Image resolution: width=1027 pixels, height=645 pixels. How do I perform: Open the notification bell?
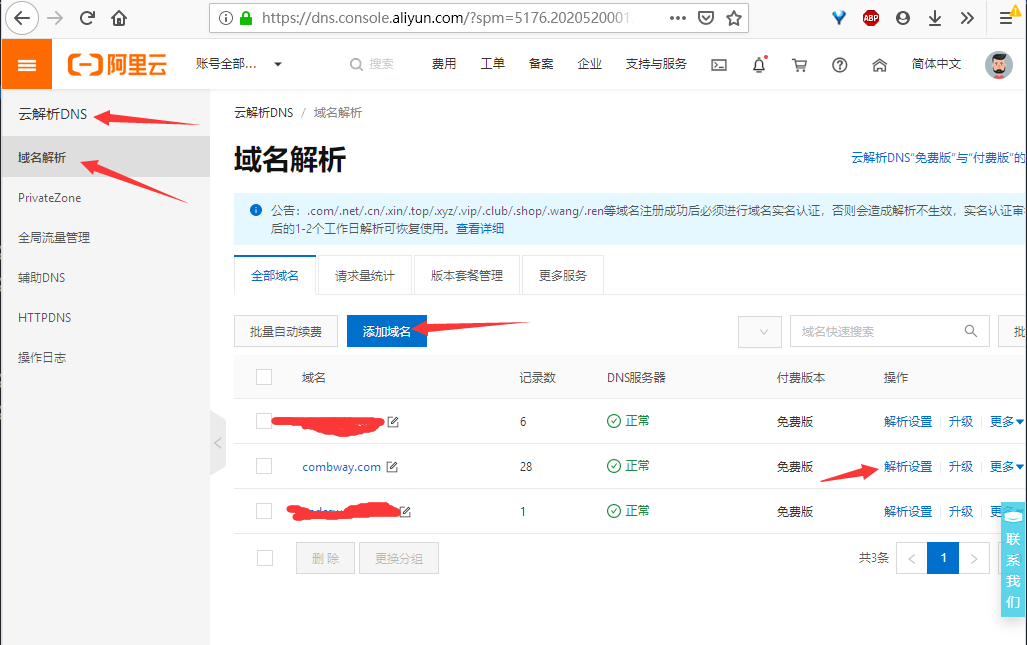(759, 65)
